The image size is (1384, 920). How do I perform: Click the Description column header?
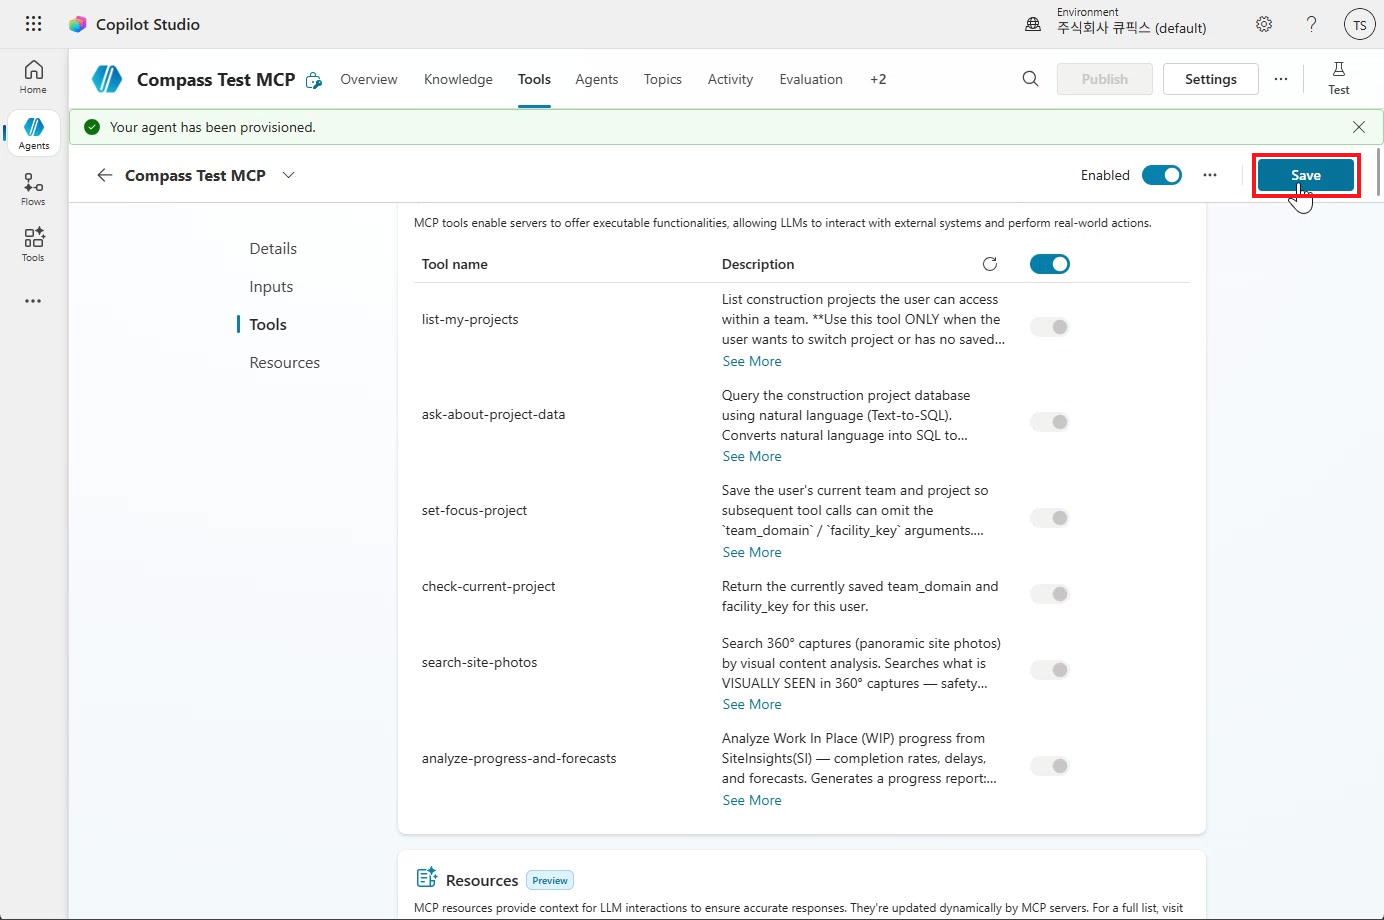pyautogui.click(x=758, y=264)
